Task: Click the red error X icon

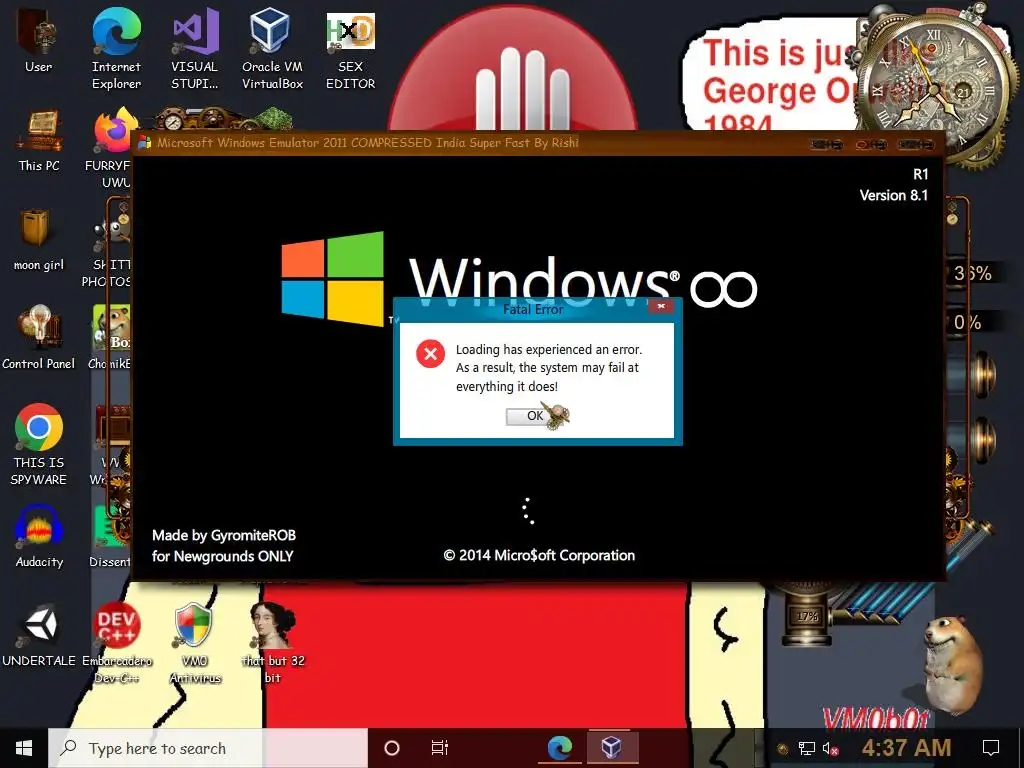Action: coord(430,354)
